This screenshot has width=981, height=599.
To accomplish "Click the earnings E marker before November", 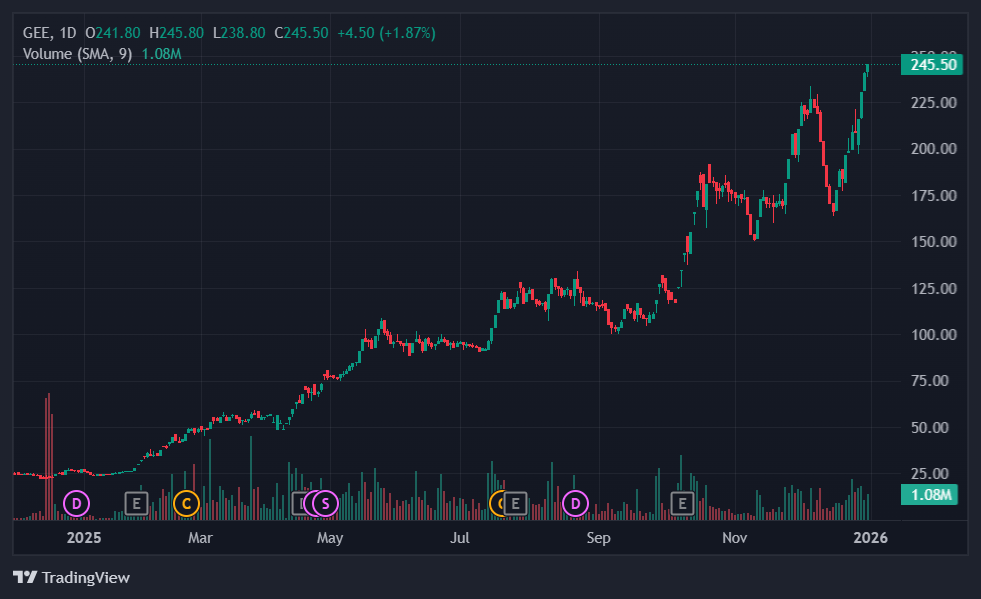I will tap(682, 503).
